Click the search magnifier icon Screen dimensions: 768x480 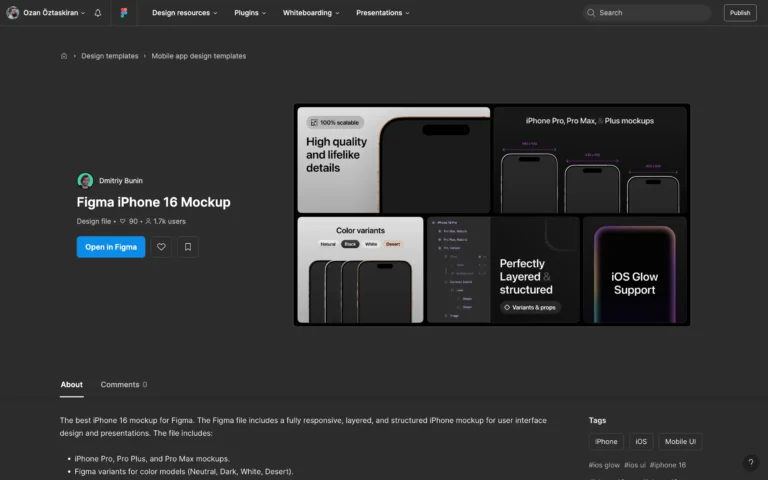(591, 13)
